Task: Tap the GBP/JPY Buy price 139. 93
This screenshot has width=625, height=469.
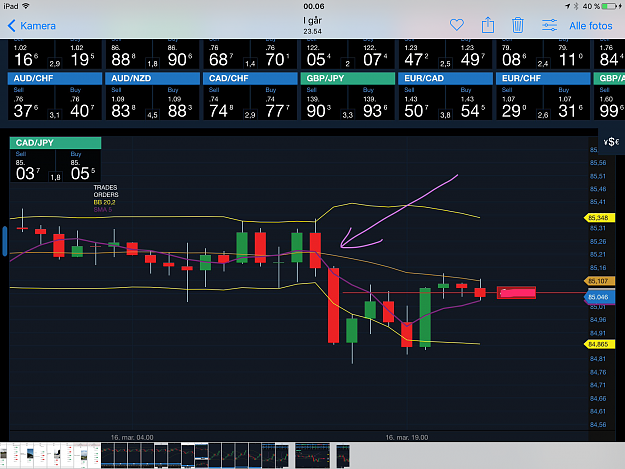Action: pyautogui.click(x=375, y=107)
